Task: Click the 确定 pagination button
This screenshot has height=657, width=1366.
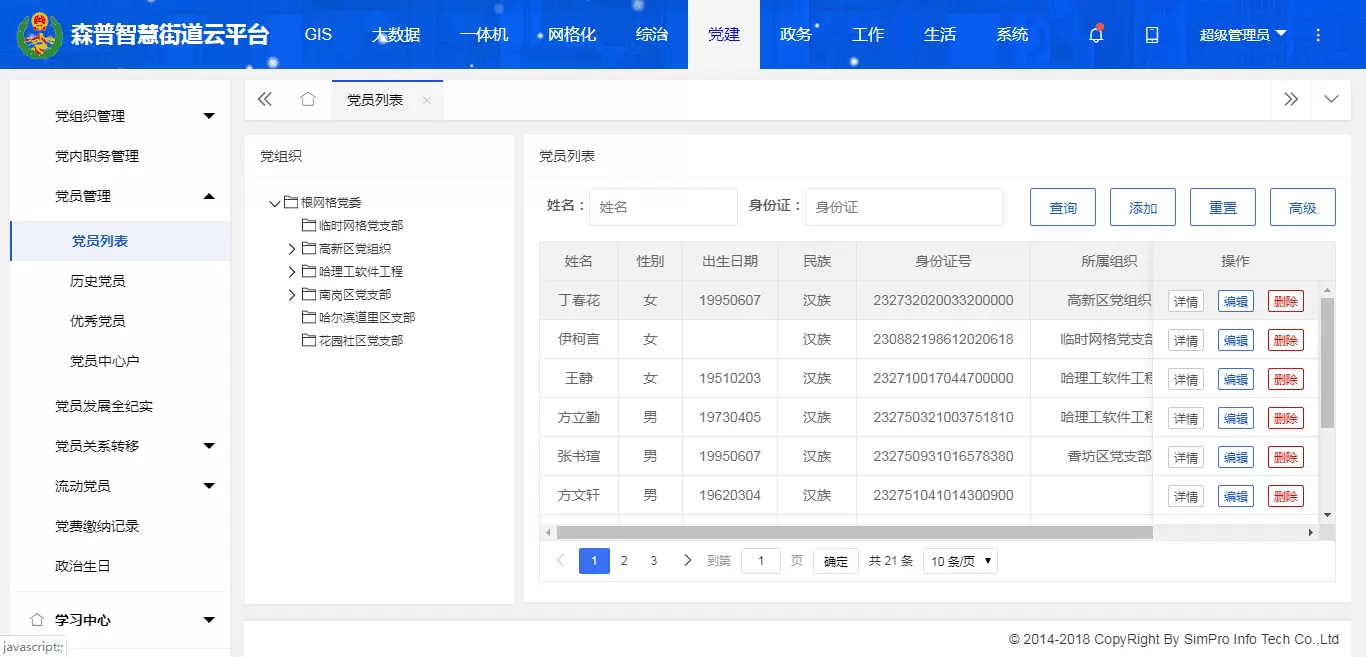Action: click(x=836, y=561)
